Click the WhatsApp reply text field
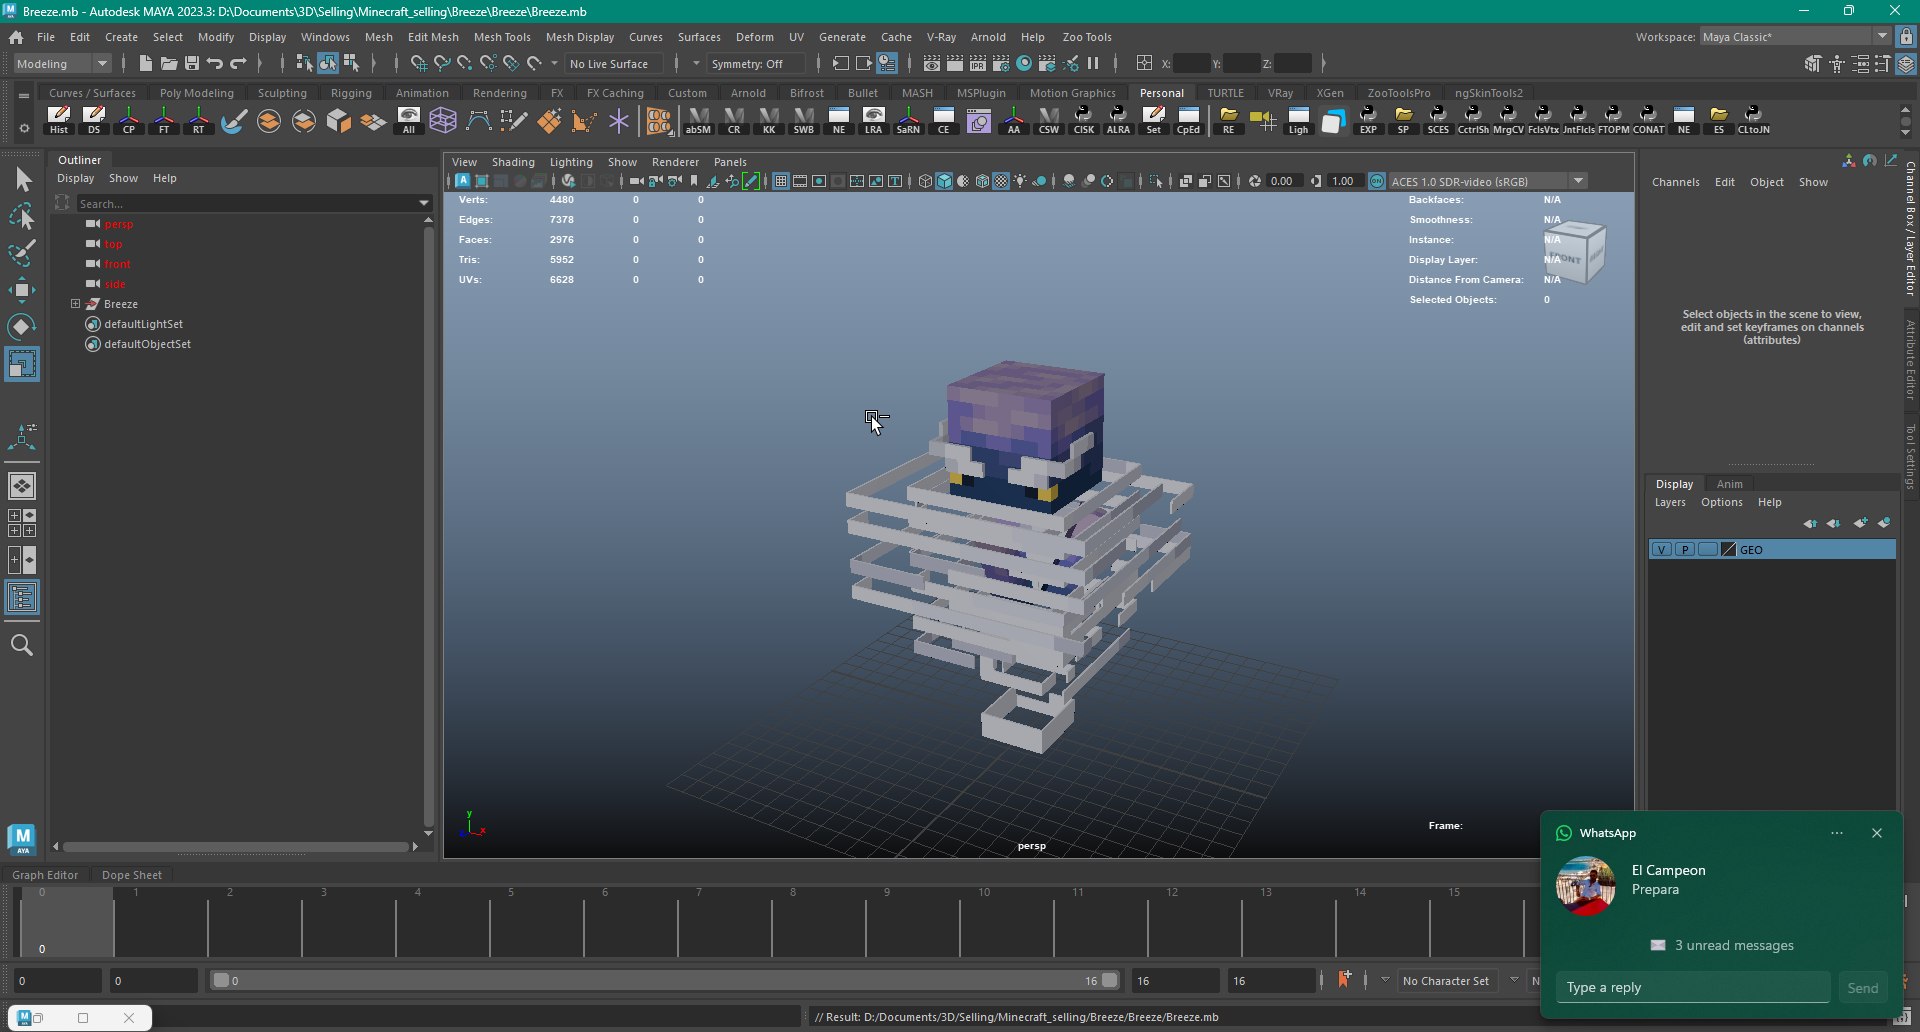The height and width of the screenshot is (1032, 1920). [1693, 988]
